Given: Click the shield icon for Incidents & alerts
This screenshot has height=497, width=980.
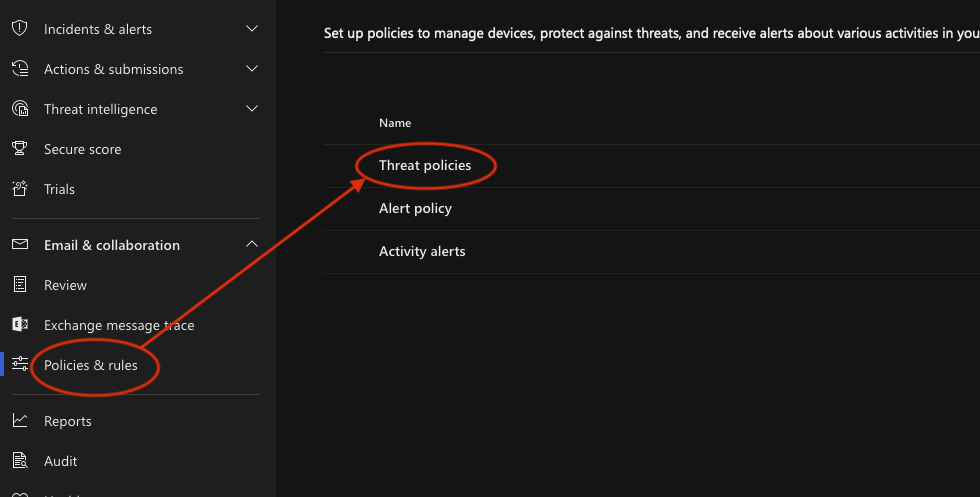Looking at the screenshot, I should [x=19, y=29].
